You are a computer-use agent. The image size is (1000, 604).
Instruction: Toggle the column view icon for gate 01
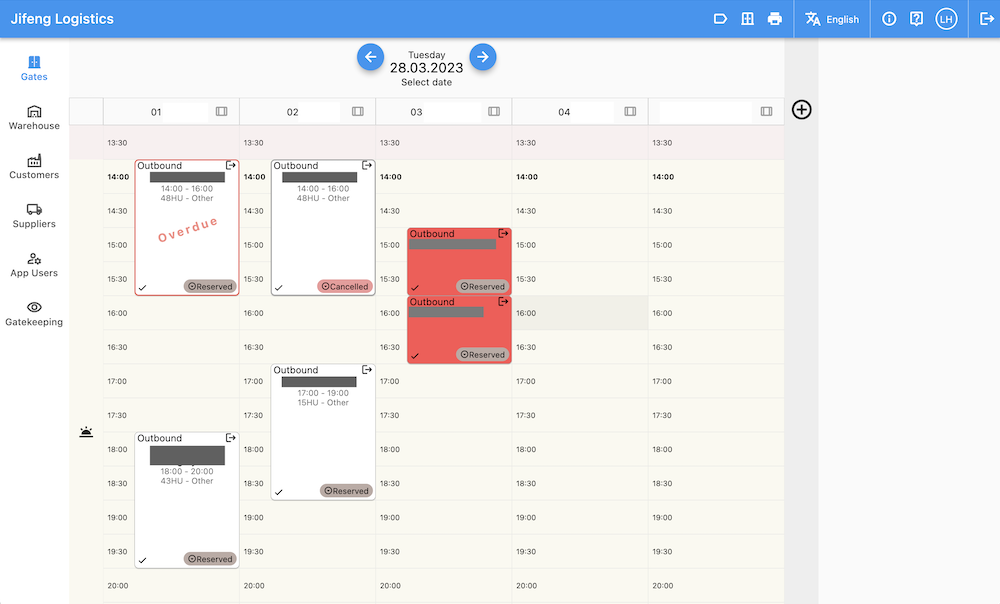coord(222,112)
